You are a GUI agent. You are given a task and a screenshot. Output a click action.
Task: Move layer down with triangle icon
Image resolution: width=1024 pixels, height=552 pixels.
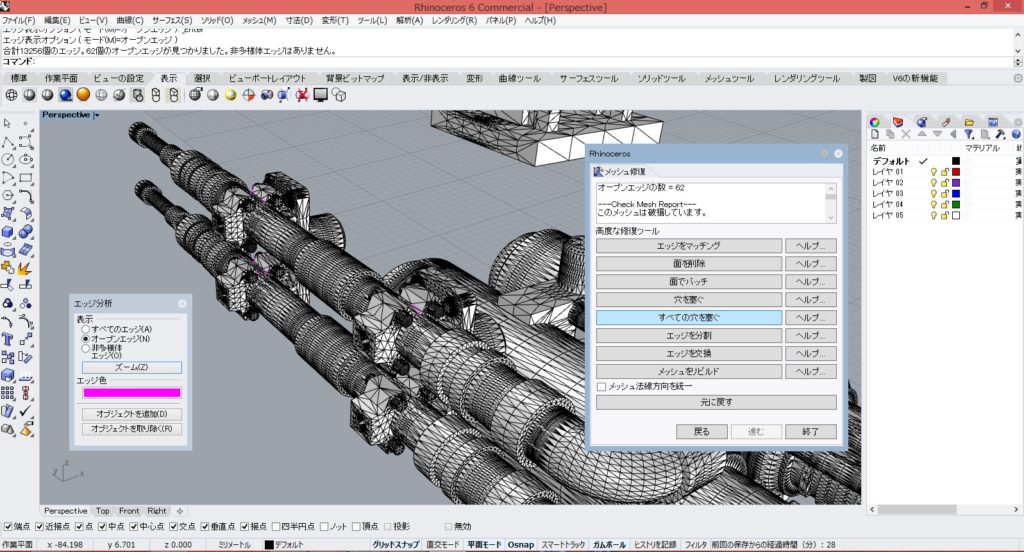(937, 134)
